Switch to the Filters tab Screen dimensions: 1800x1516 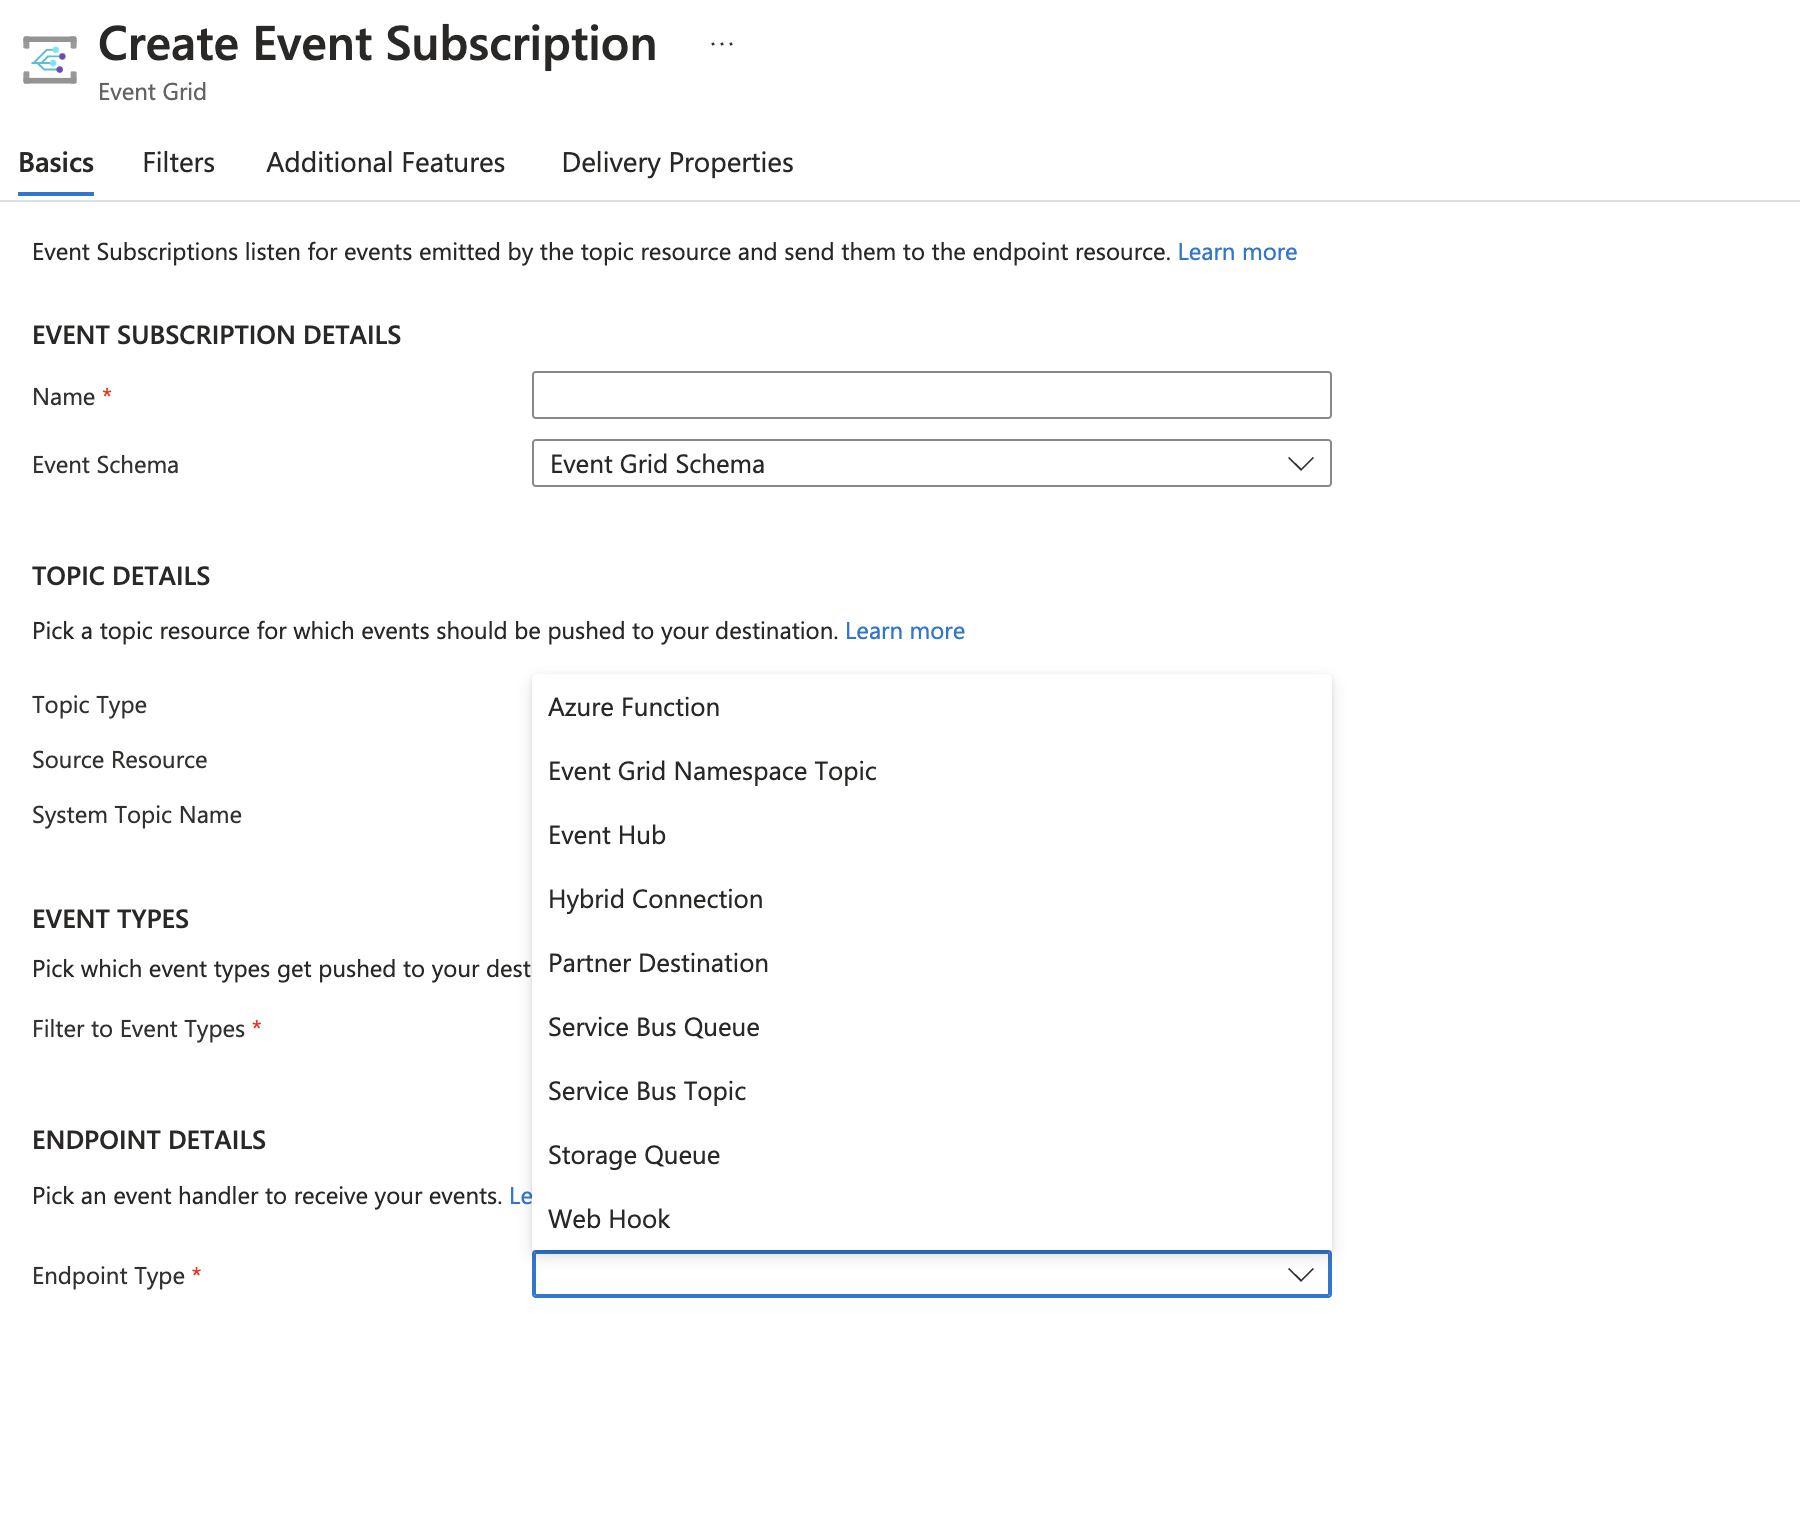pos(178,163)
